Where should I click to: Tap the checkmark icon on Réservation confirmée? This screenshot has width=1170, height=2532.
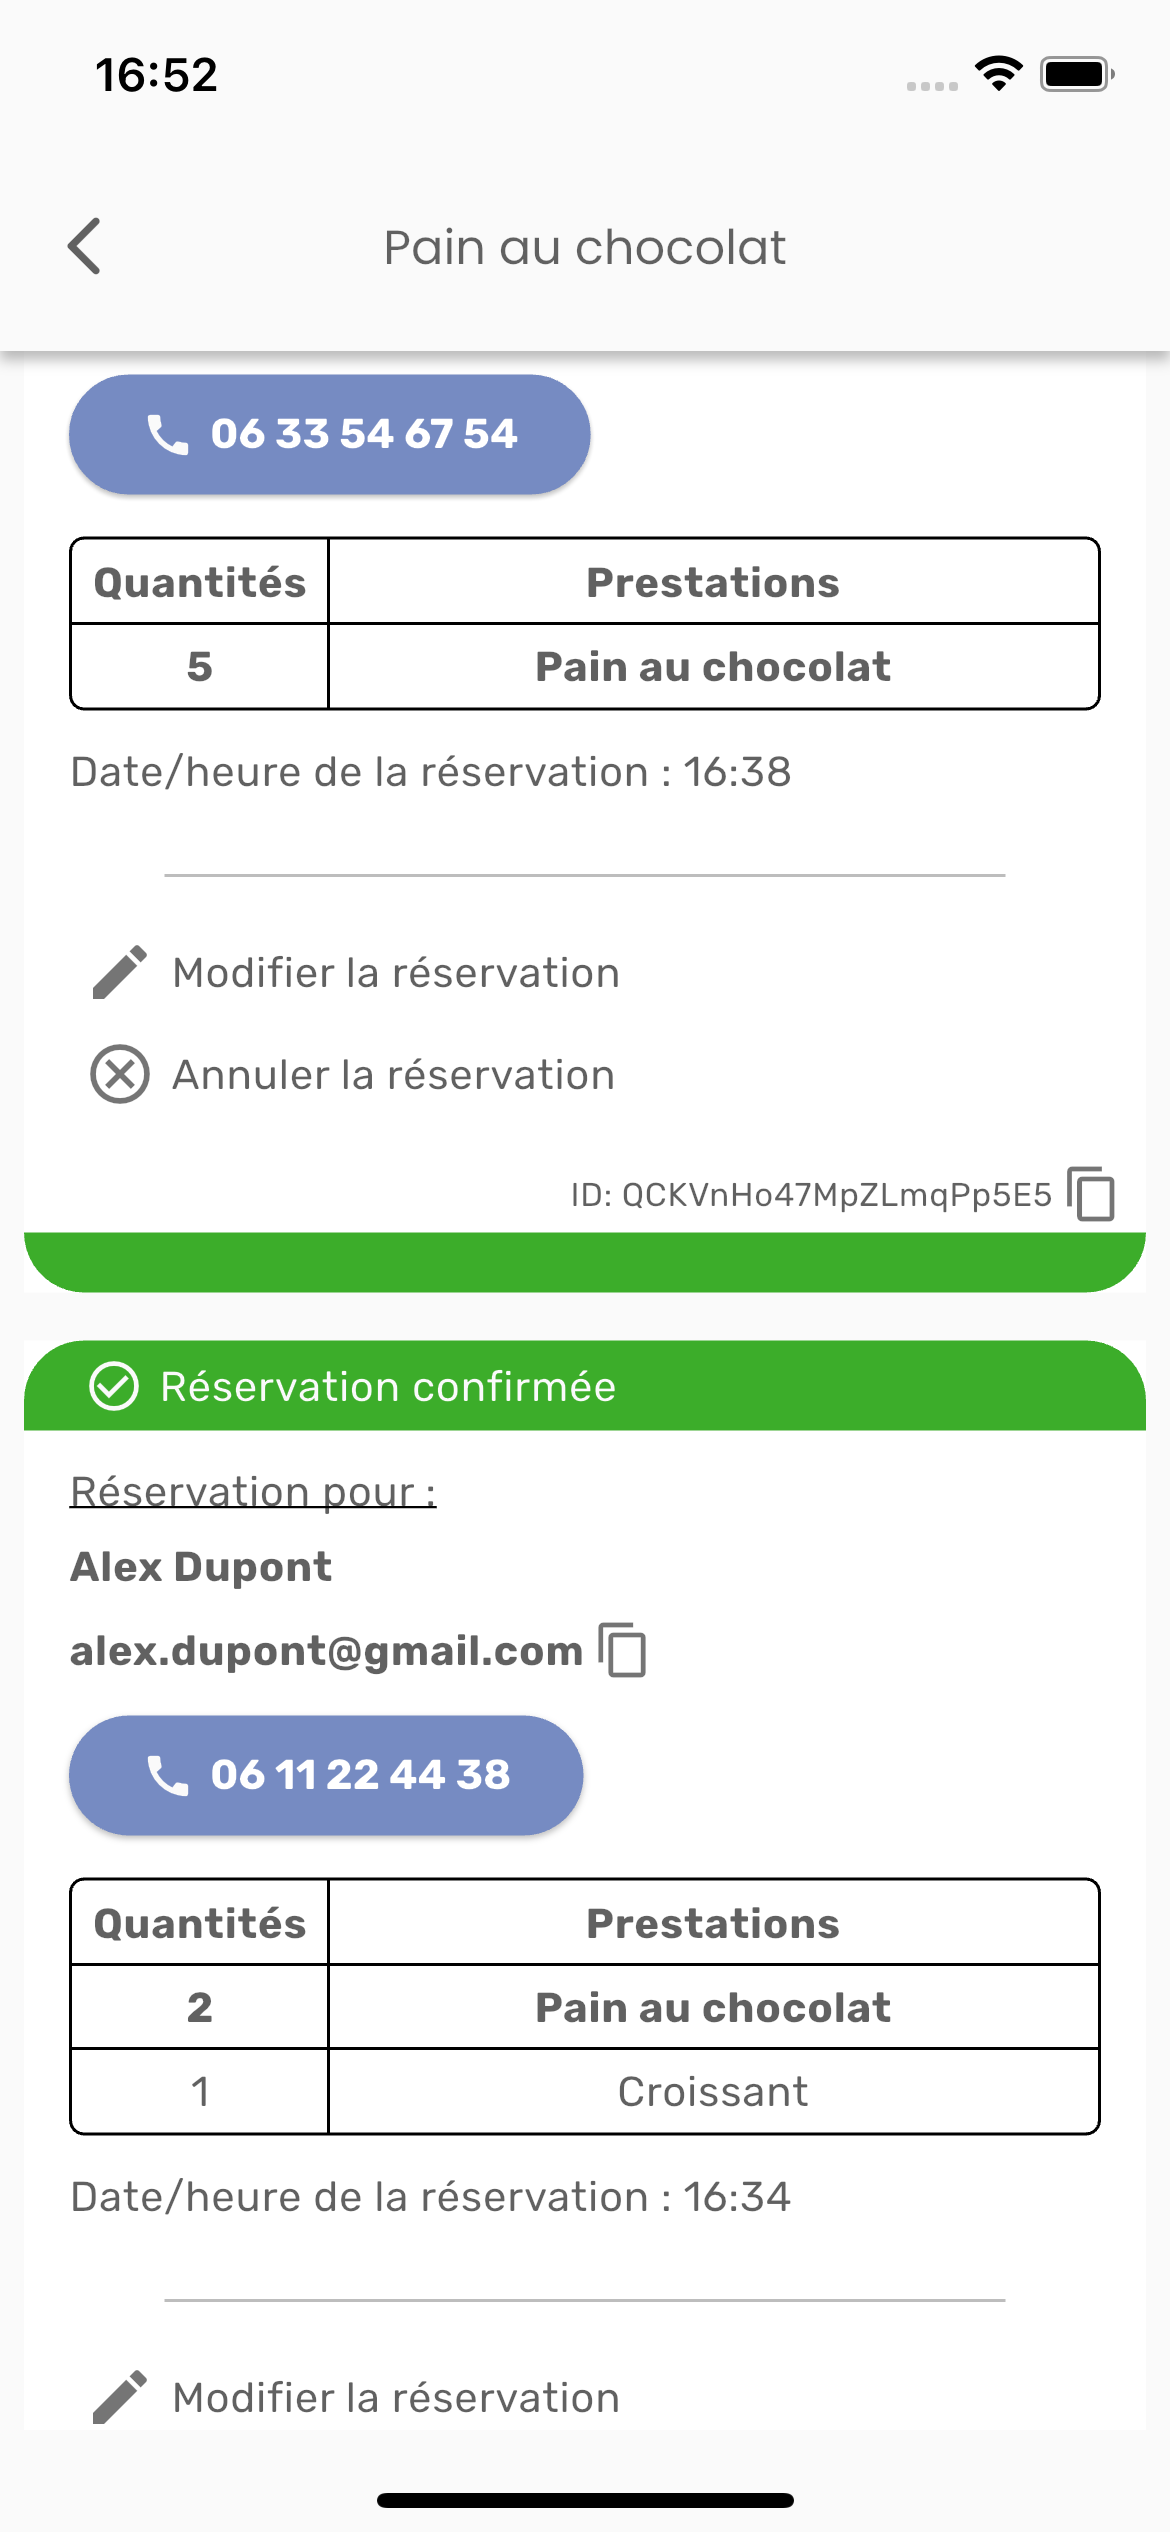point(114,1387)
